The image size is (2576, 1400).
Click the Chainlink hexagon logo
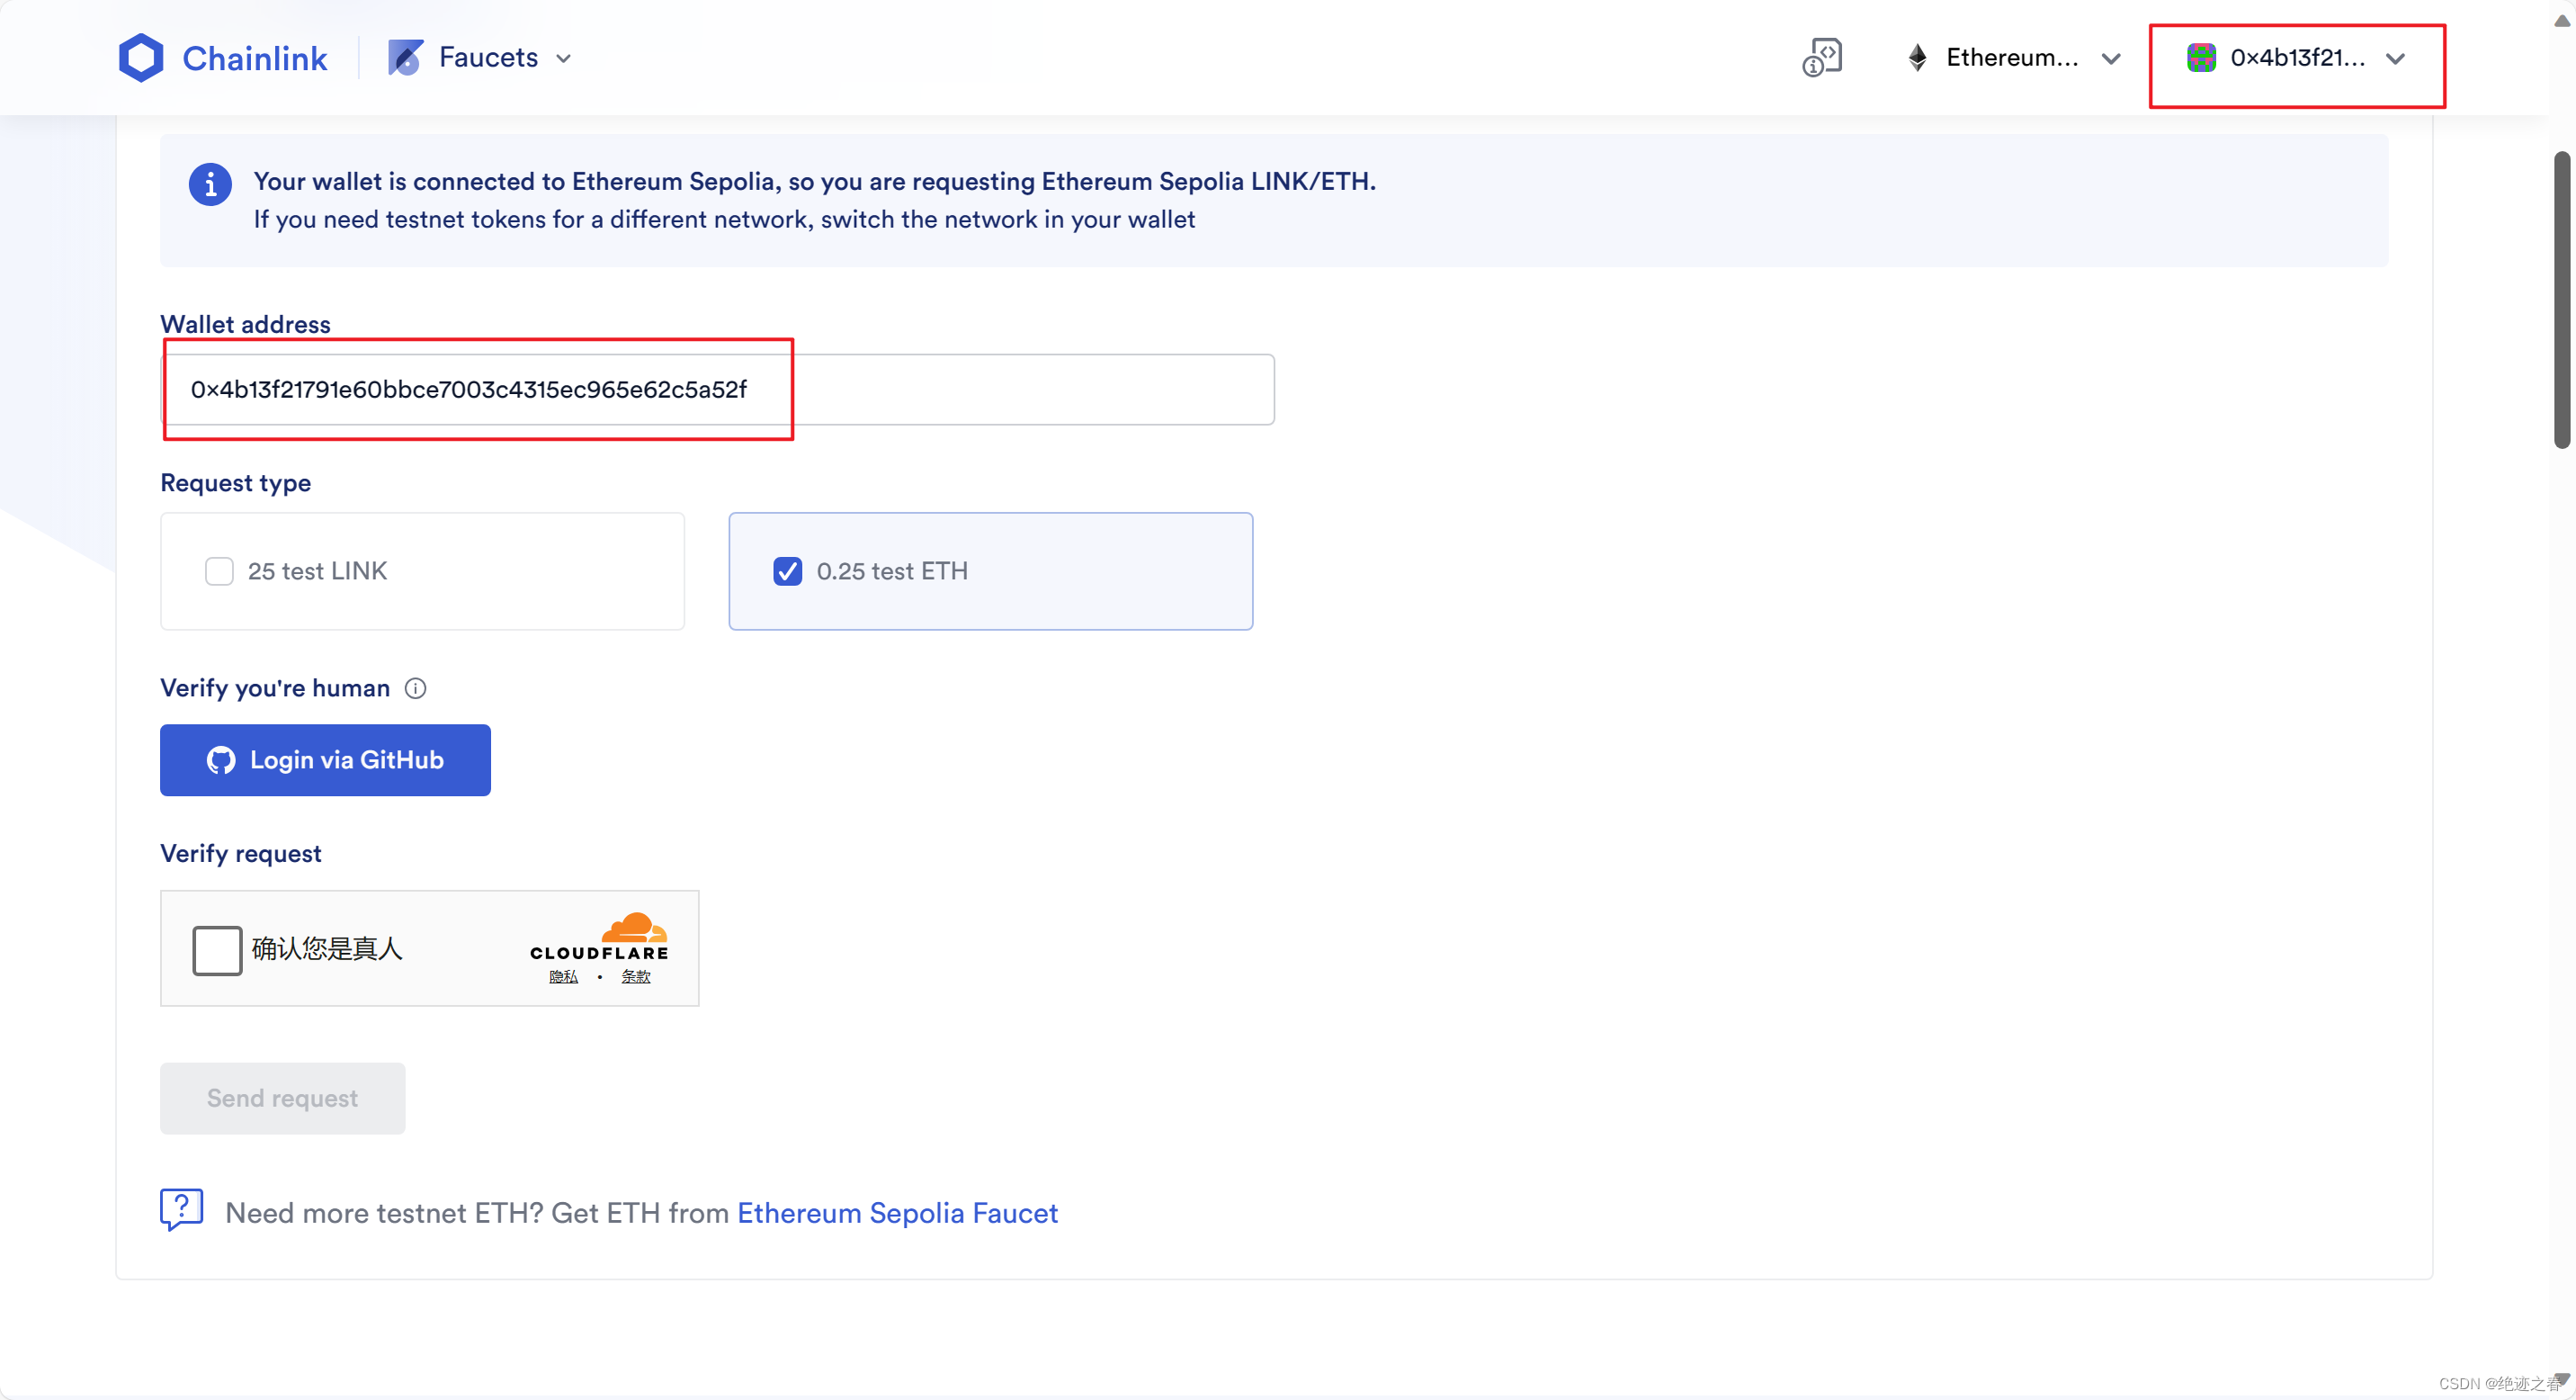(x=141, y=58)
